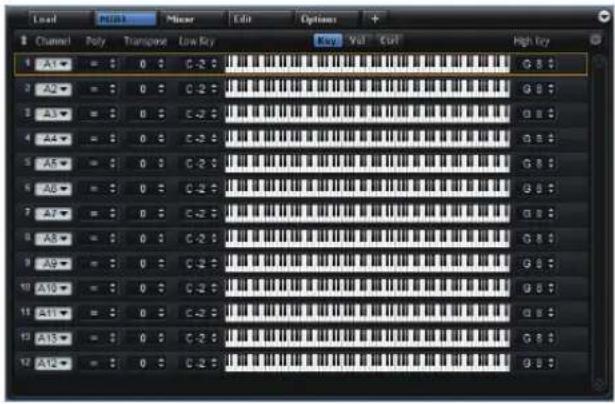
Task: Open the Edit tab
Action: 259,19
